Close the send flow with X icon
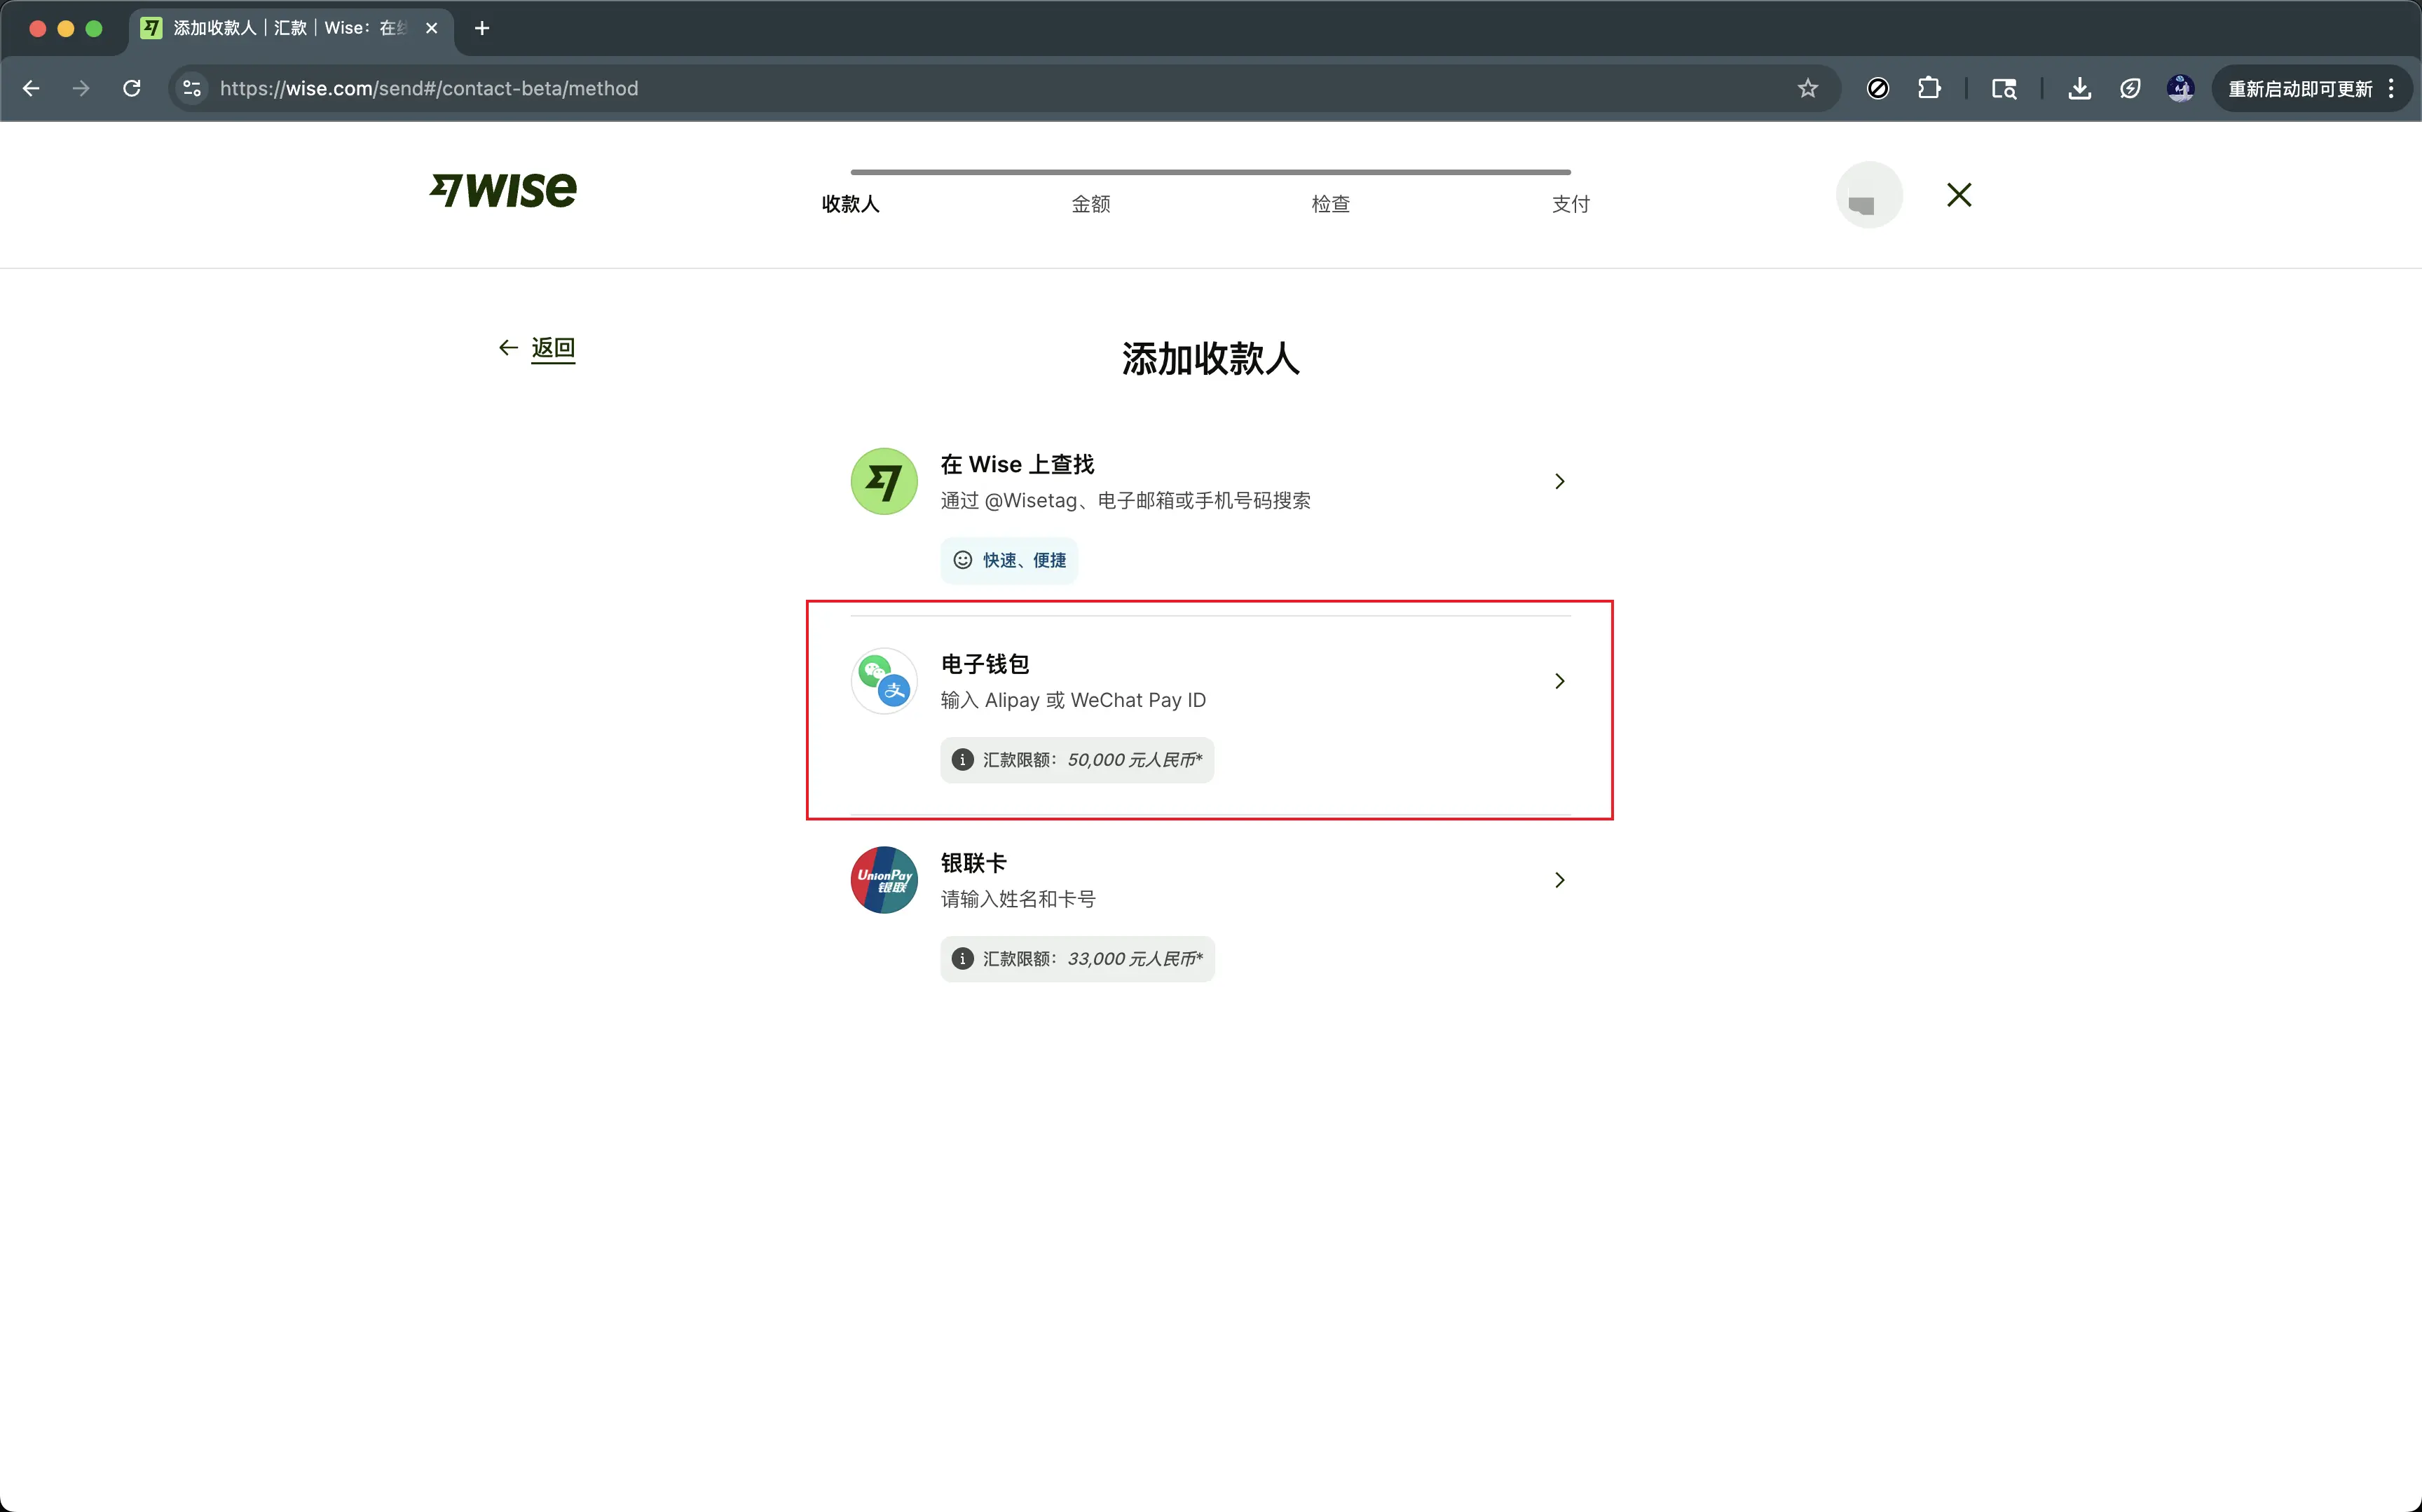 (x=1958, y=194)
